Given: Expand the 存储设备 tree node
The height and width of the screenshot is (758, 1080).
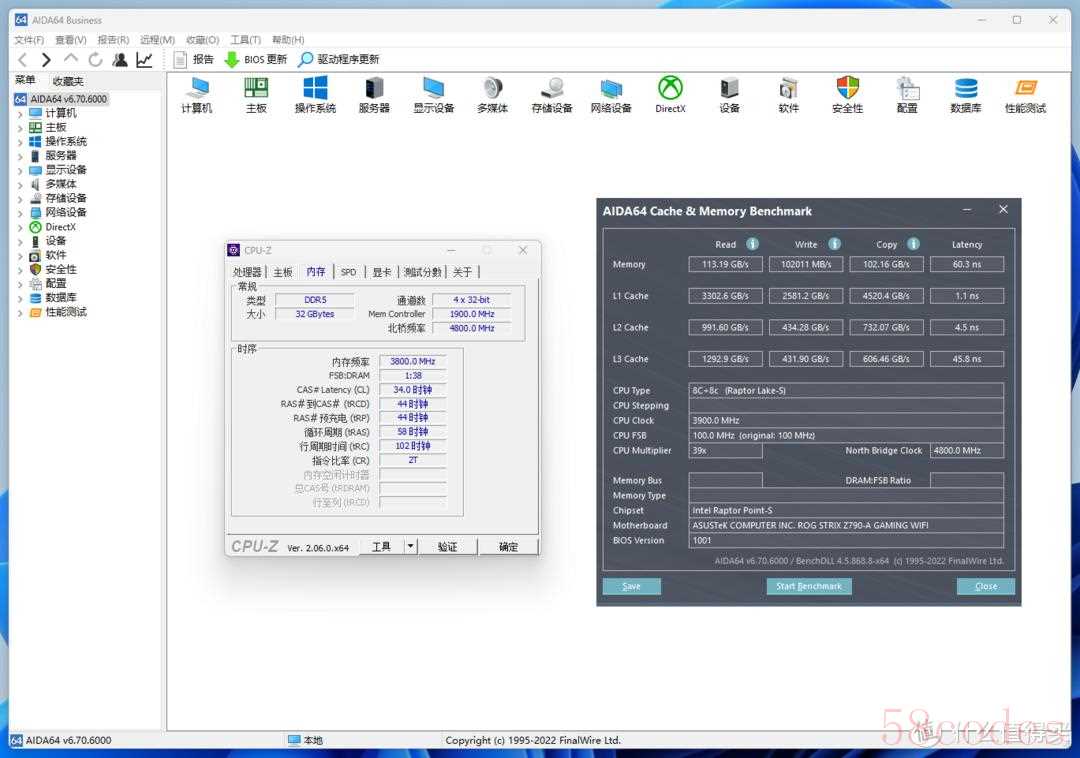Looking at the screenshot, I should (x=20, y=199).
